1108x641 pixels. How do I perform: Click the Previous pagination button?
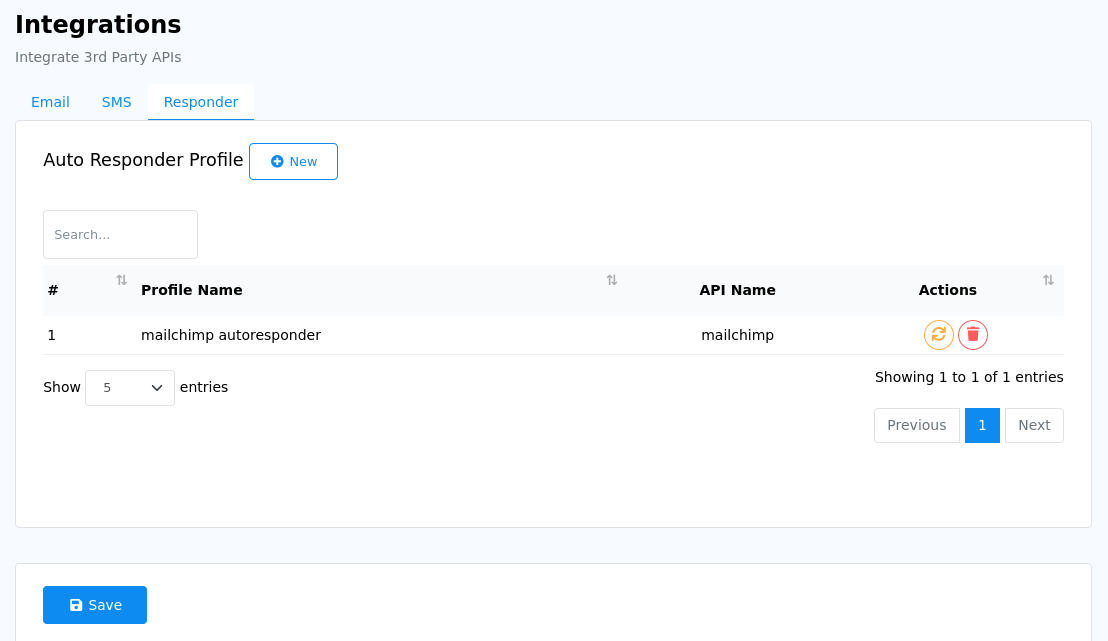[x=916, y=424]
